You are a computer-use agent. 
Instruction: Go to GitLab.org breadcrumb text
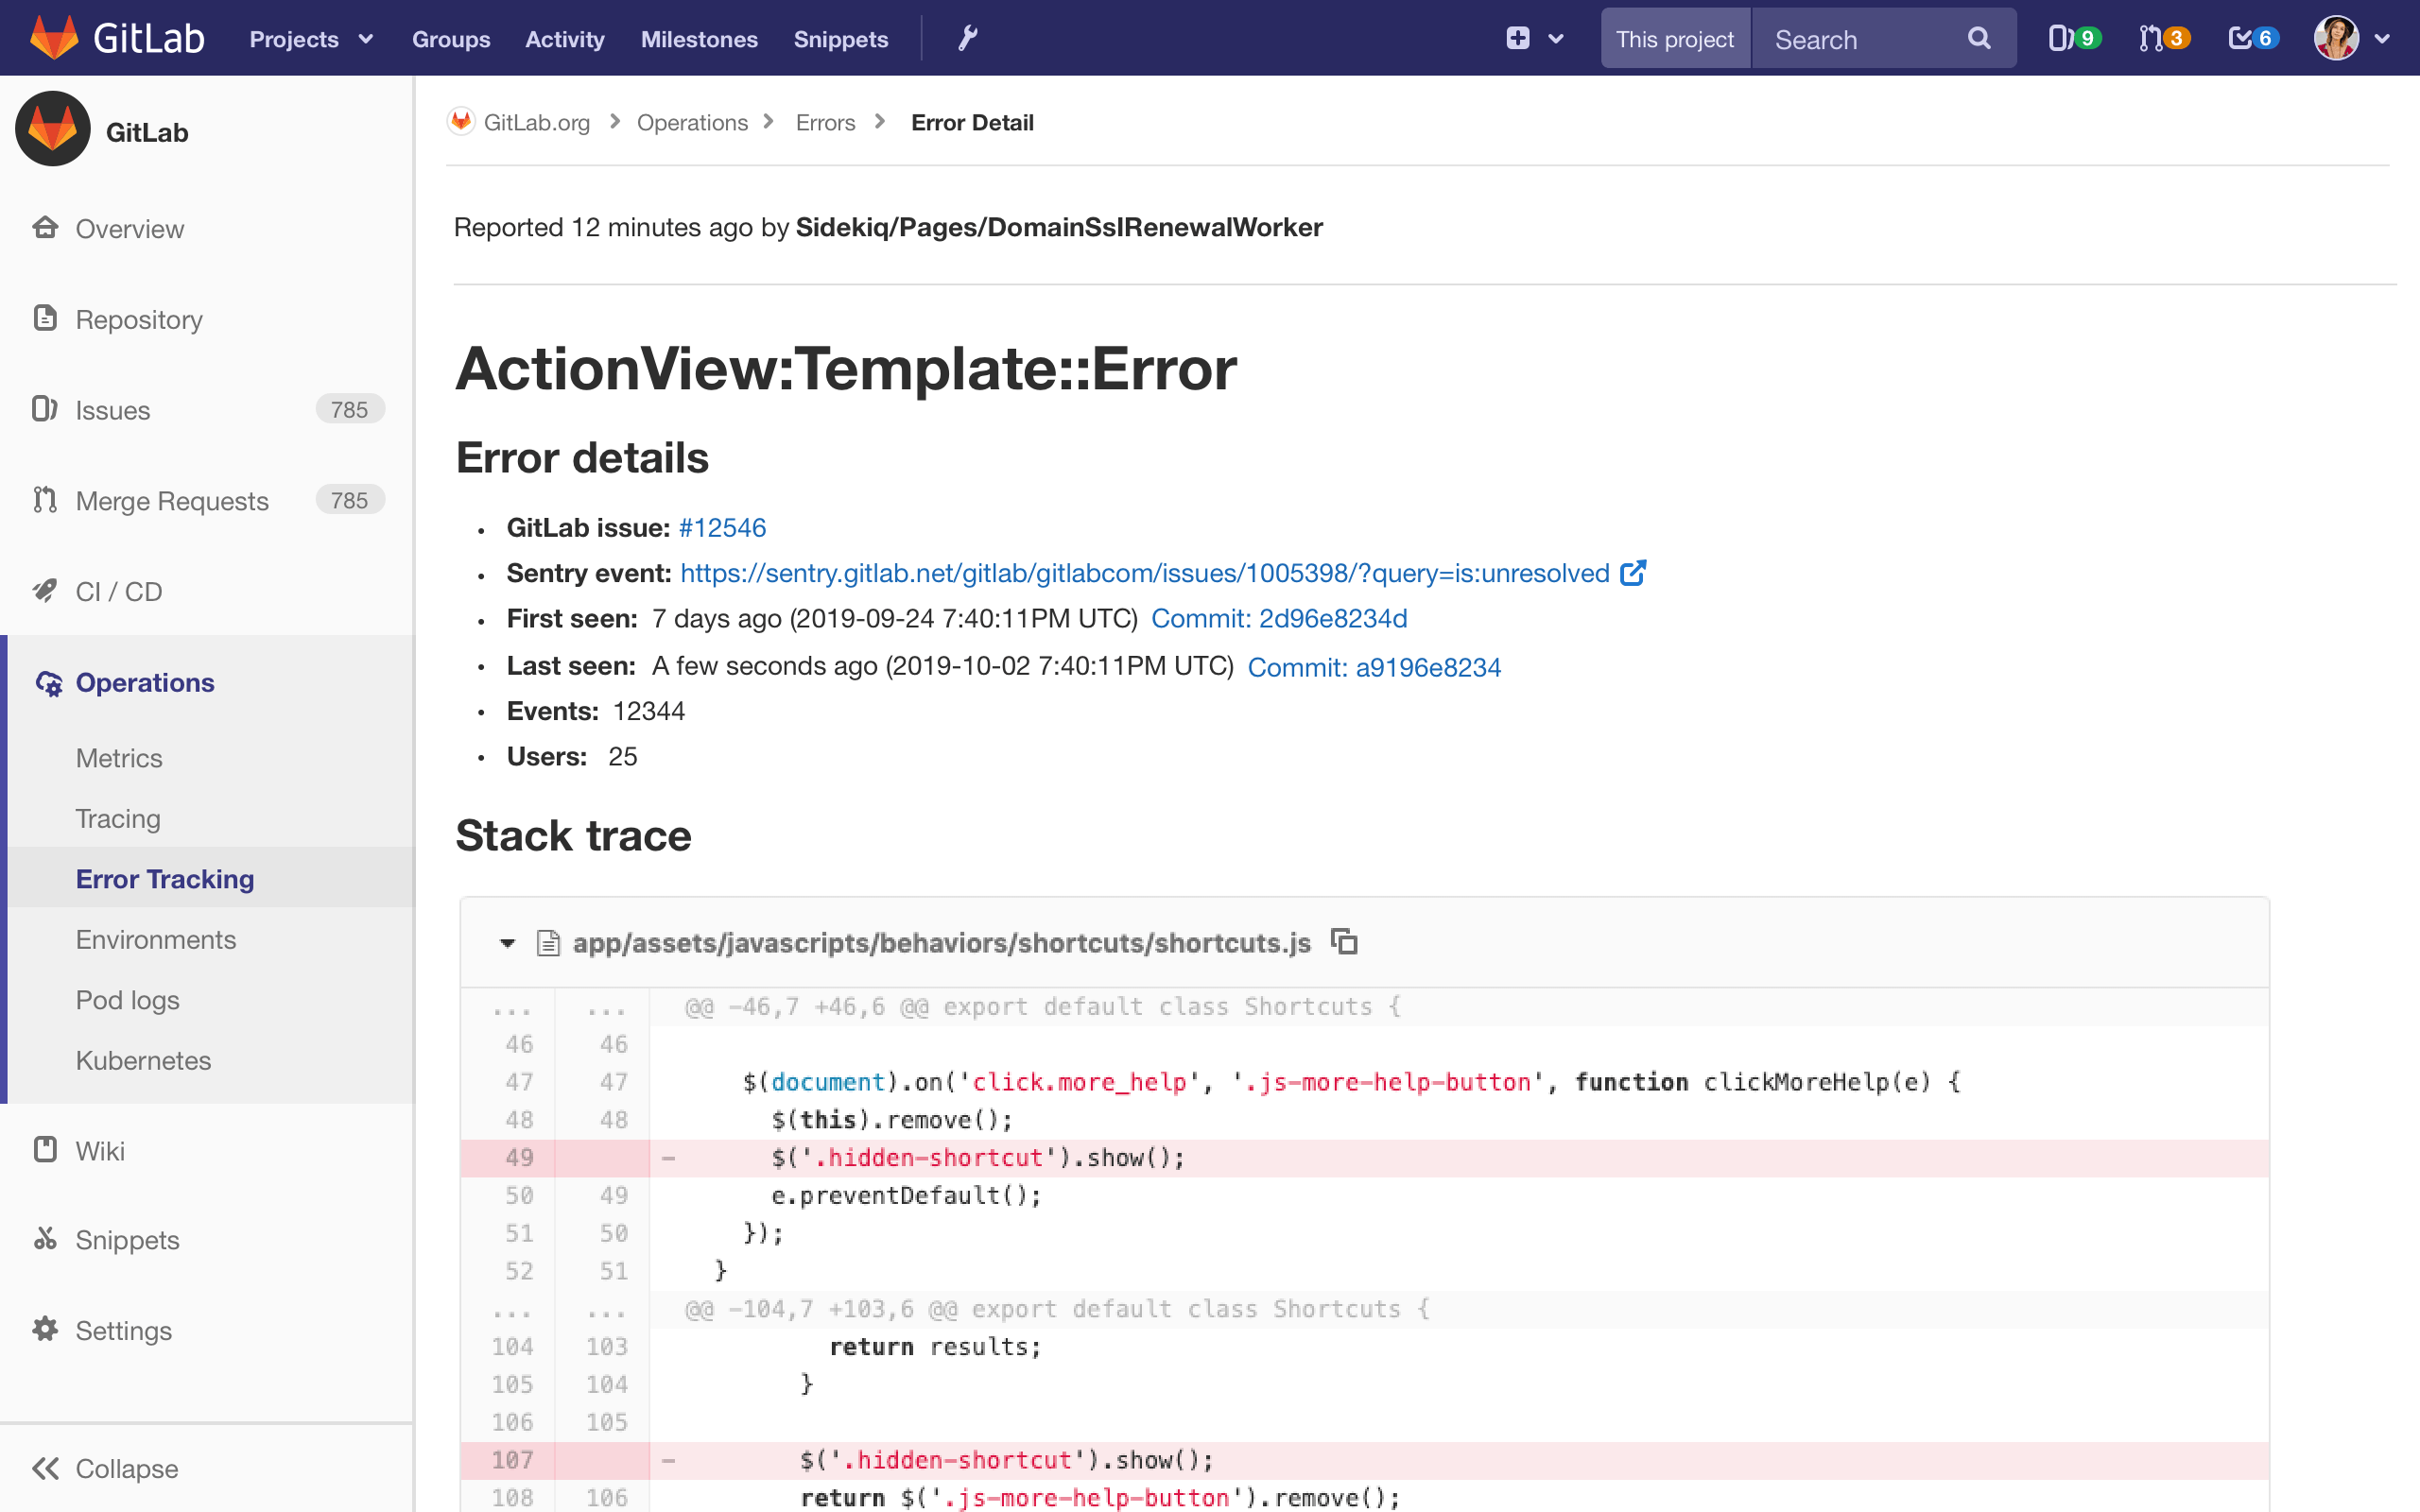coord(537,122)
